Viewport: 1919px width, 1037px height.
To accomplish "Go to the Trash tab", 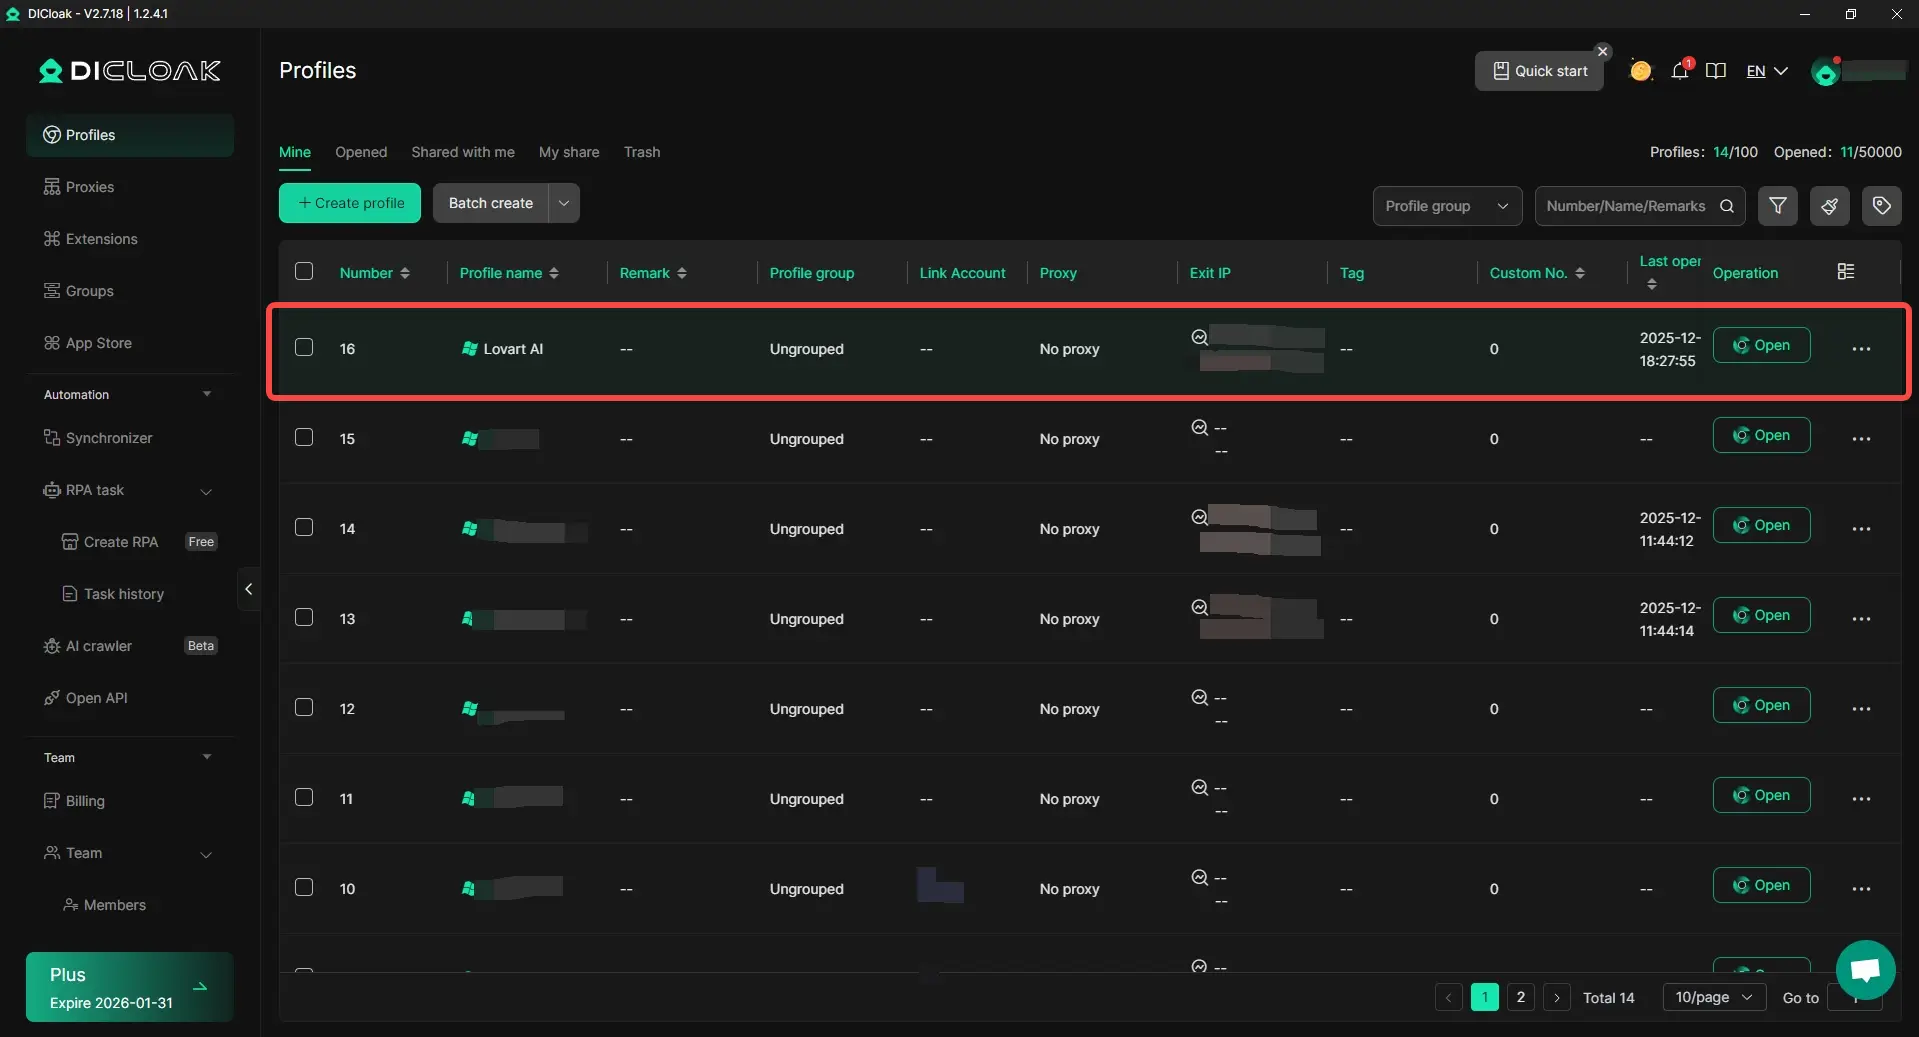I will click(x=641, y=152).
